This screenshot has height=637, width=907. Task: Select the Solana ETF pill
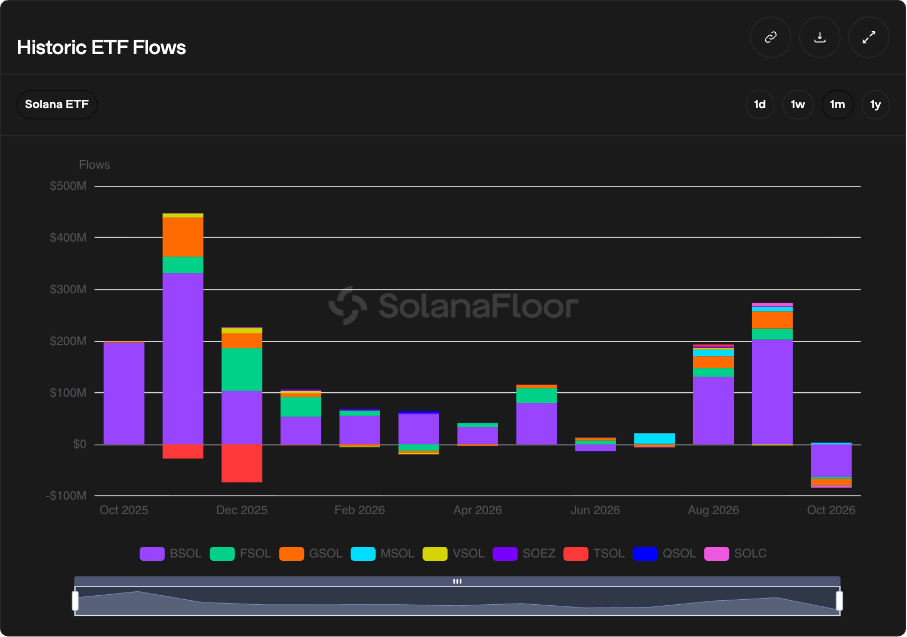coord(57,105)
